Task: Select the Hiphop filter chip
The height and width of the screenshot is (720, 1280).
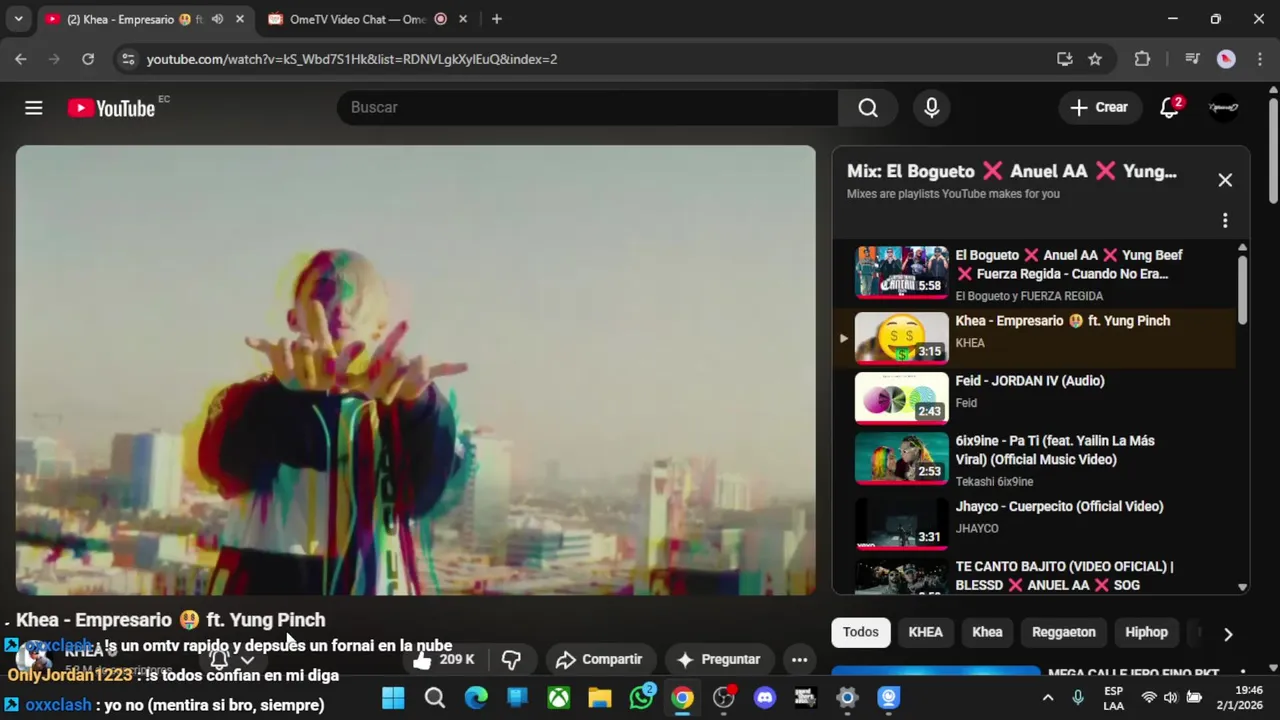Action: point(1146,632)
